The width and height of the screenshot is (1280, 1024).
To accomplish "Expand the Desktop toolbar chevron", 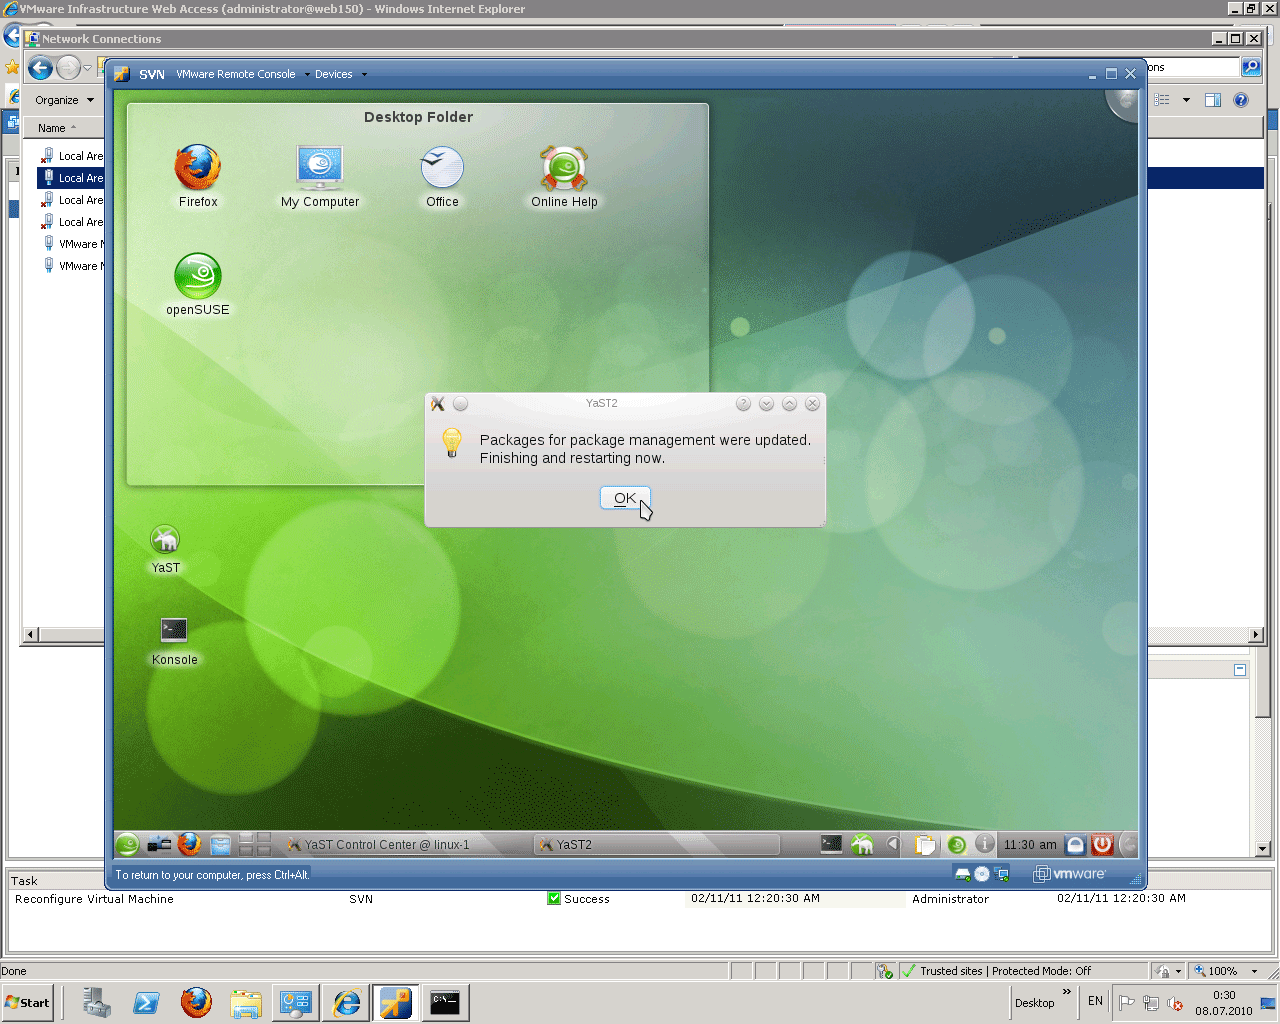I will pos(1066,993).
